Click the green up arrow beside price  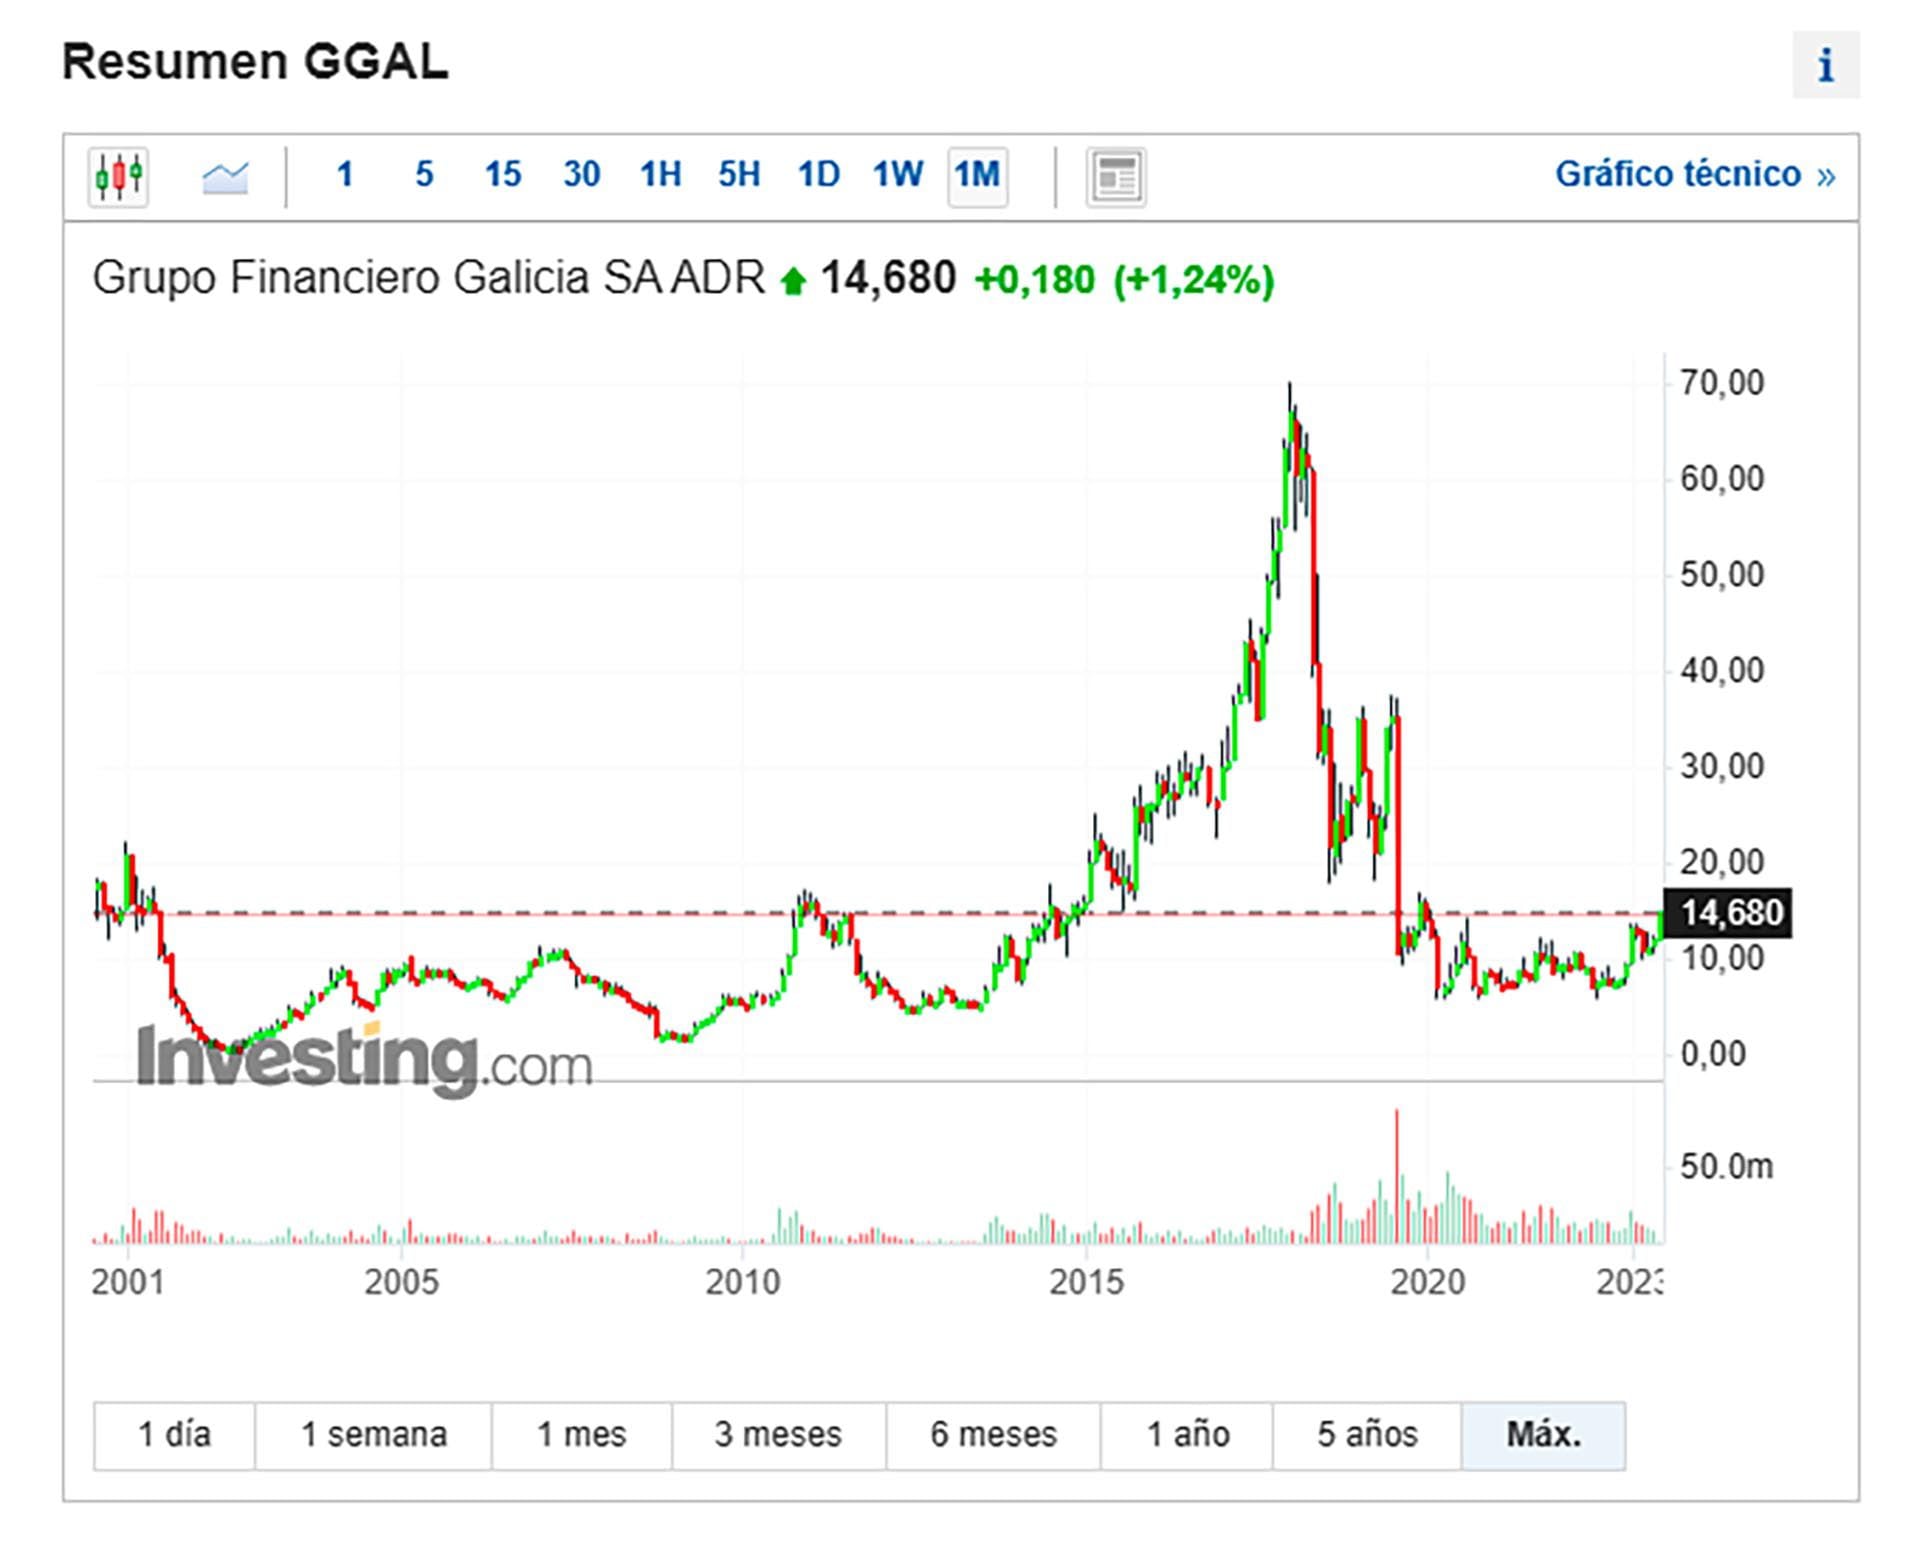(x=793, y=281)
